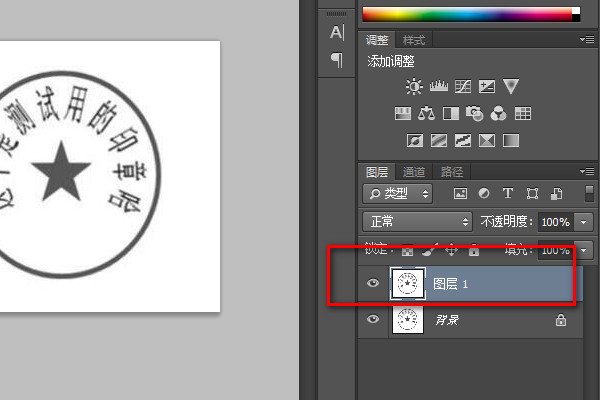Click the 图层 1 layer name
Image resolution: width=600 pixels, height=400 pixels.
pos(450,284)
